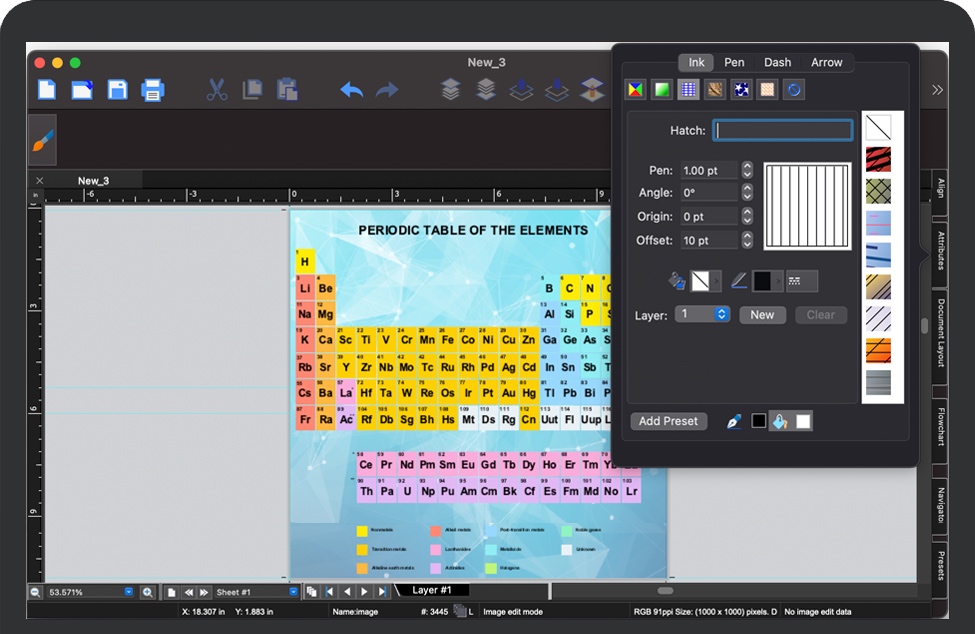The height and width of the screenshot is (634, 975).
Task: Click the New document icon
Action: [47, 90]
